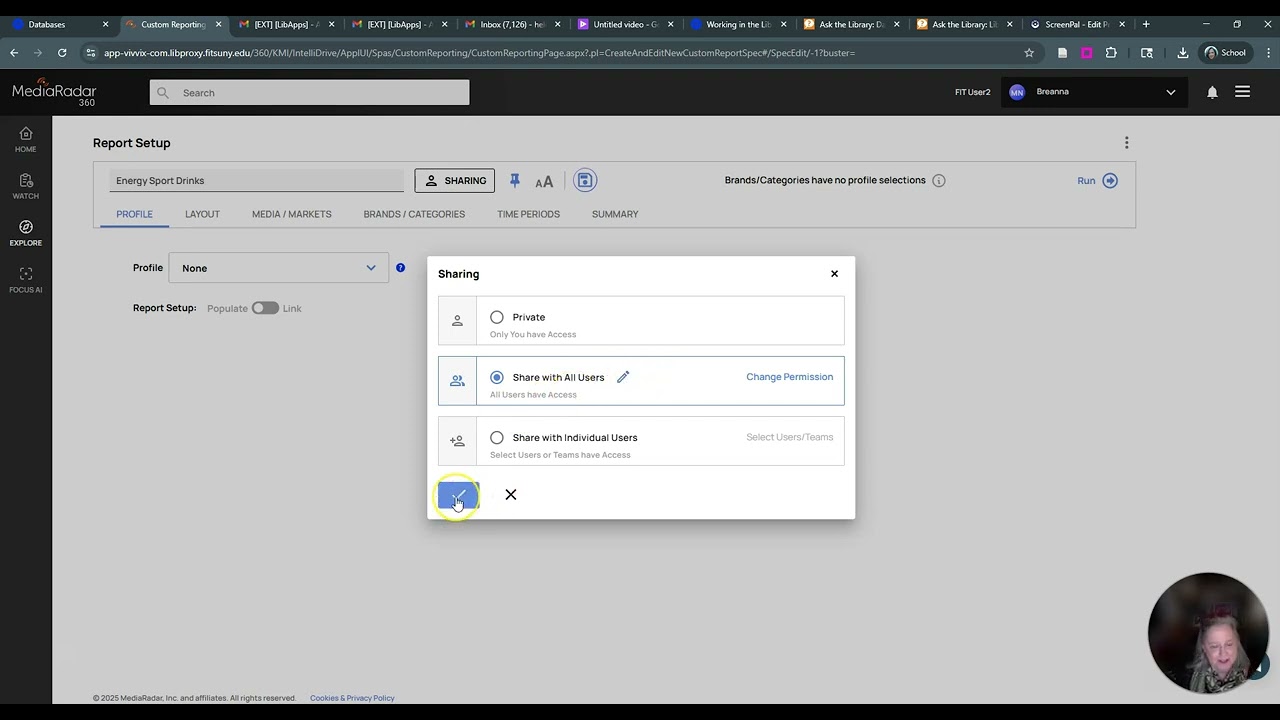Switch to the Time Periods tab

528,214
